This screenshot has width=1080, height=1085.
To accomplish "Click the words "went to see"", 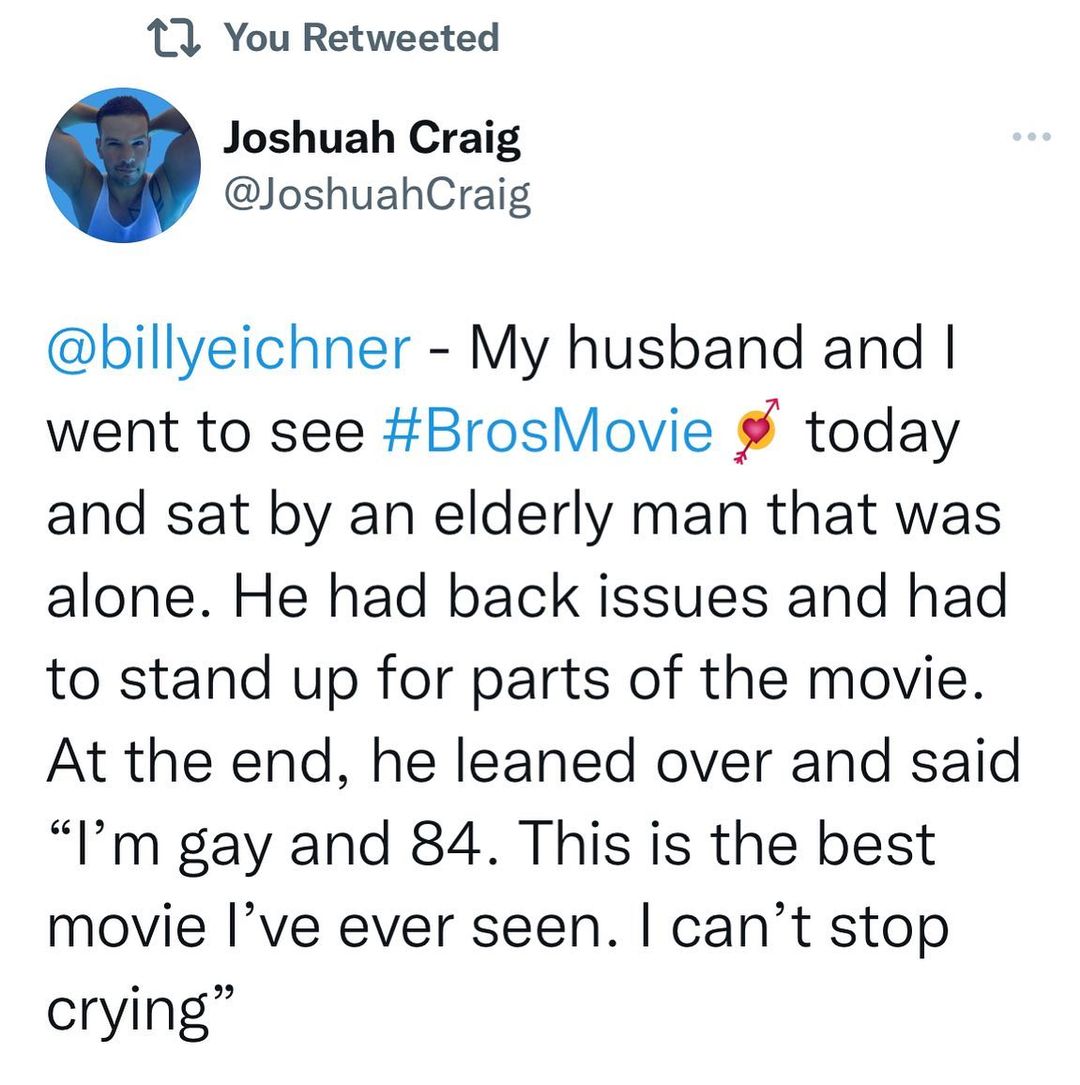I will tap(204, 432).
